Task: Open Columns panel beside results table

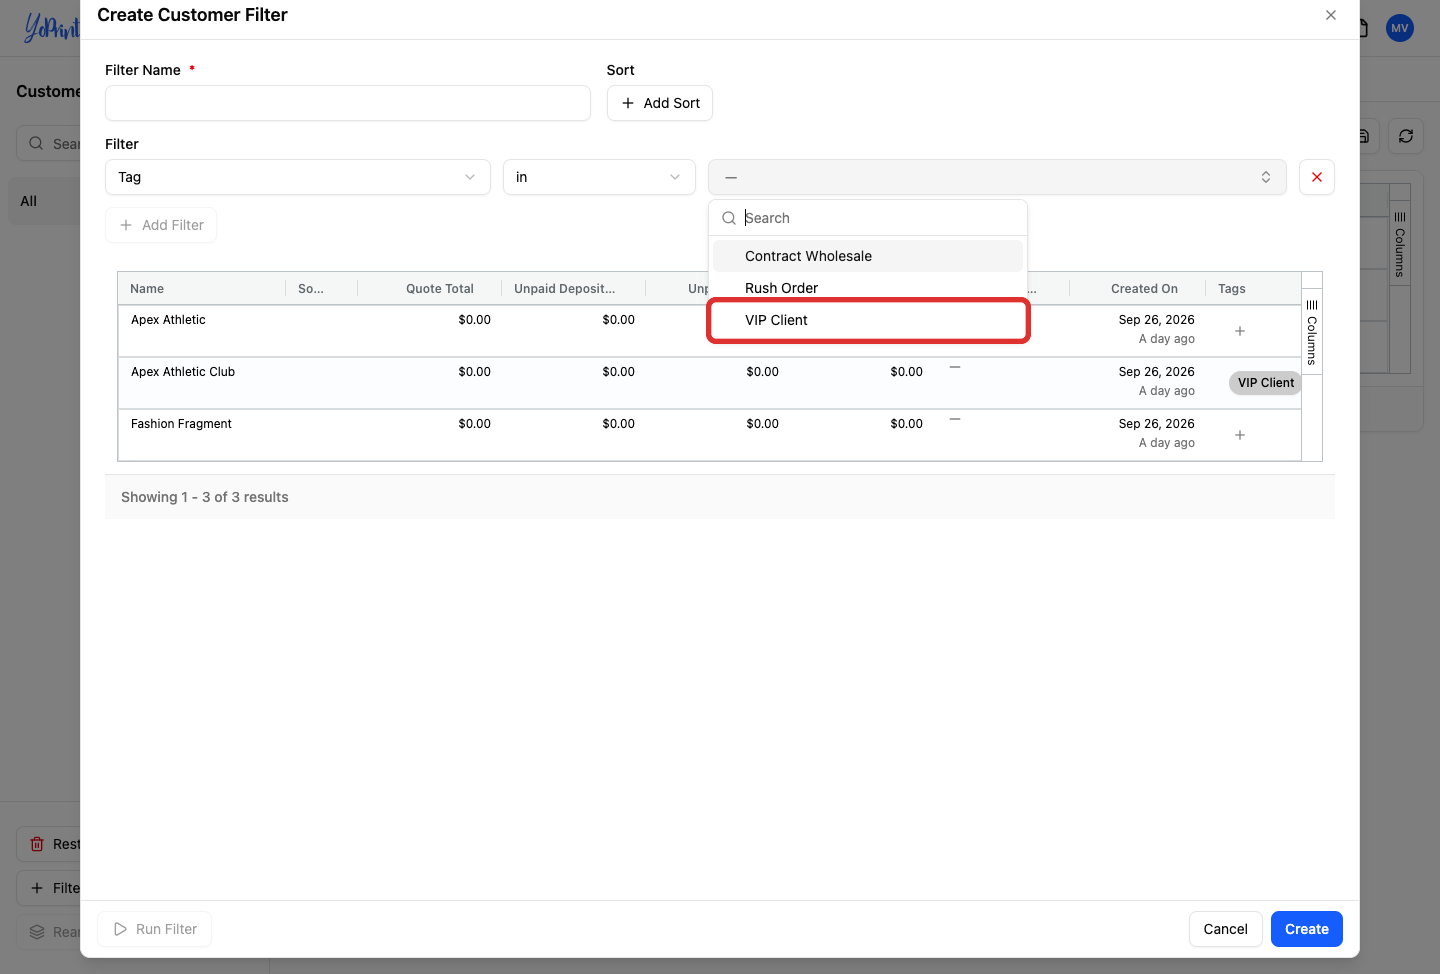Action: (x=1312, y=333)
